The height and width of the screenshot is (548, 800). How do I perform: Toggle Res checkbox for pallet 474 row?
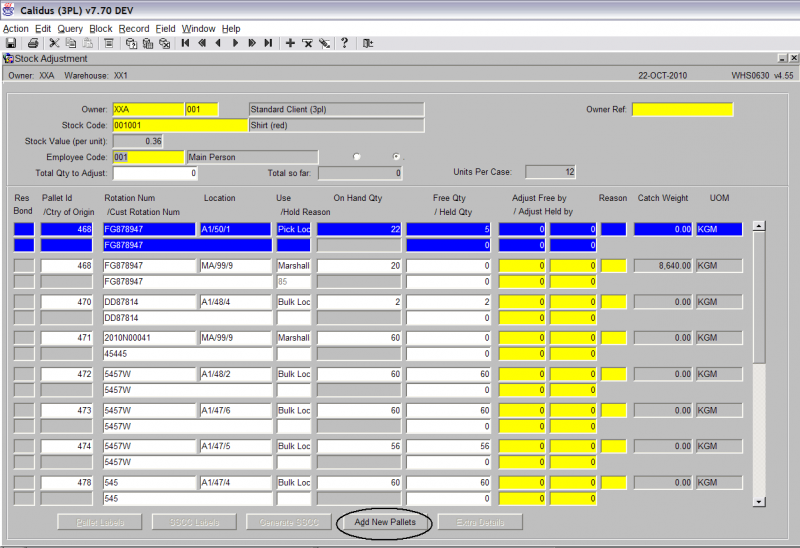click(24, 446)
